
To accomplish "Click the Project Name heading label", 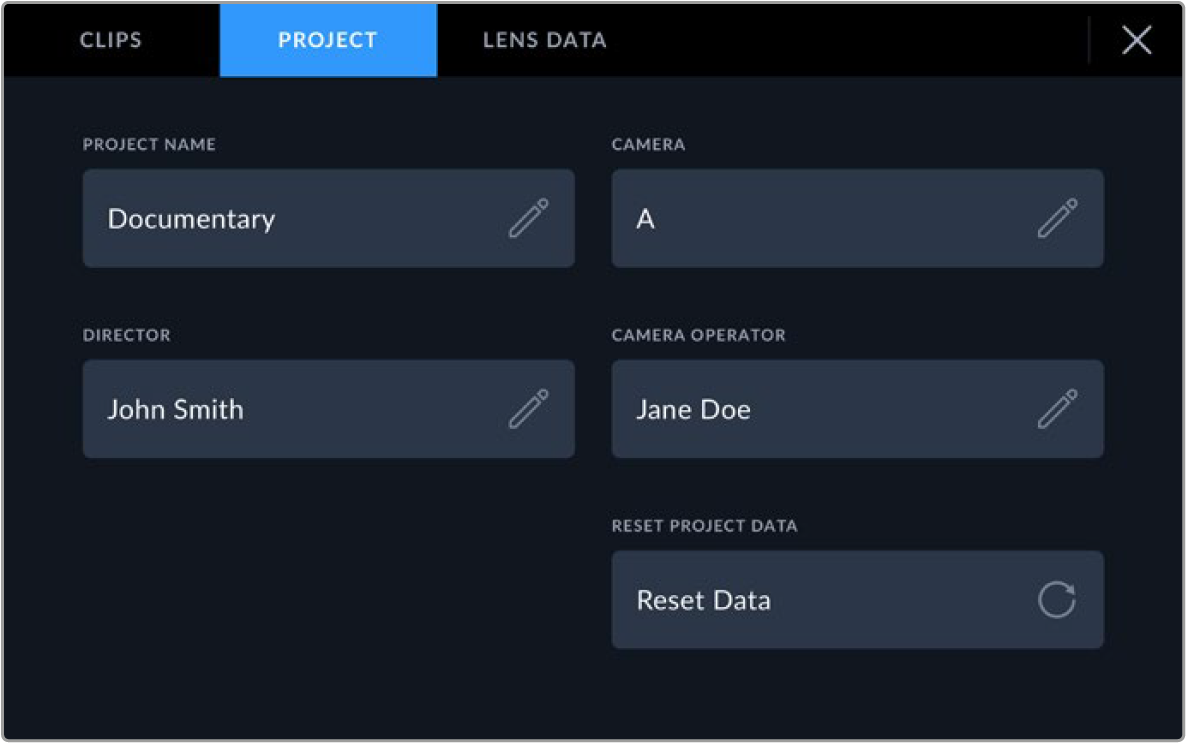I will pyautogui.click(x=149, y=145).
